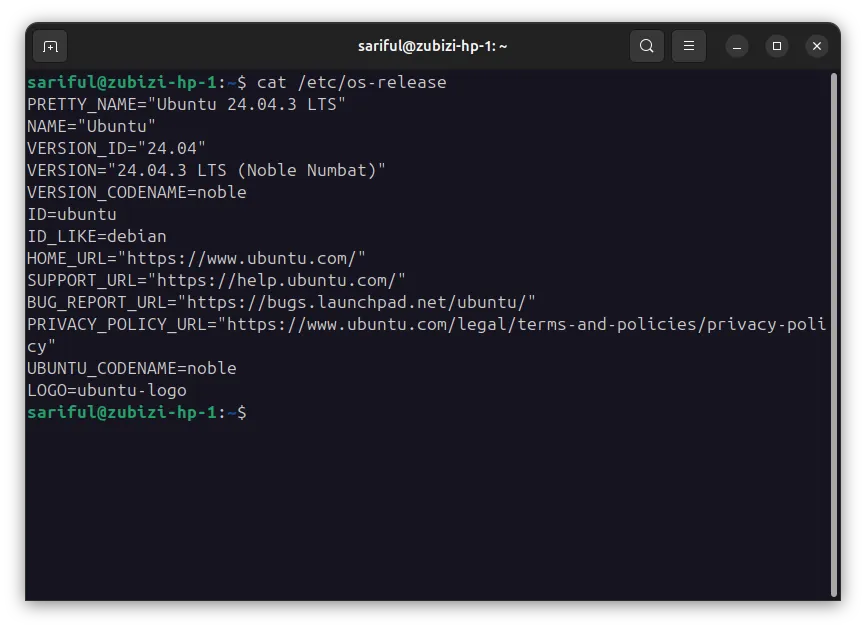Click the search magnifier icon
866x629 pixels.
pyautogui.click(x=646, y=46)
